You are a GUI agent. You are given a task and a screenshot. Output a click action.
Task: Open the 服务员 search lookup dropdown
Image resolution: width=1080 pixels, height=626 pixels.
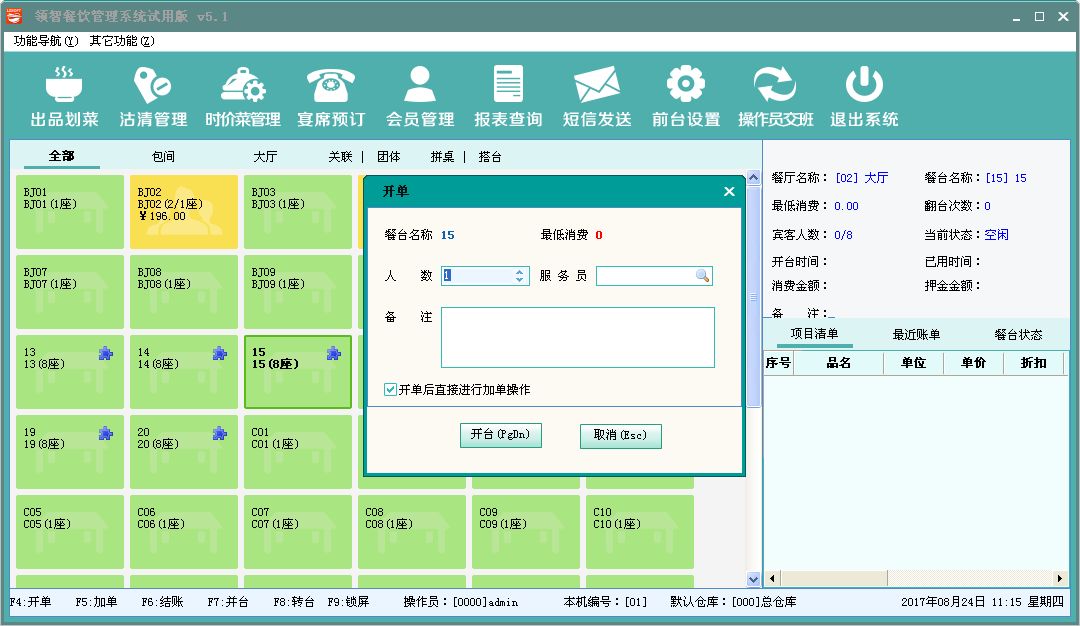point(702,276)
